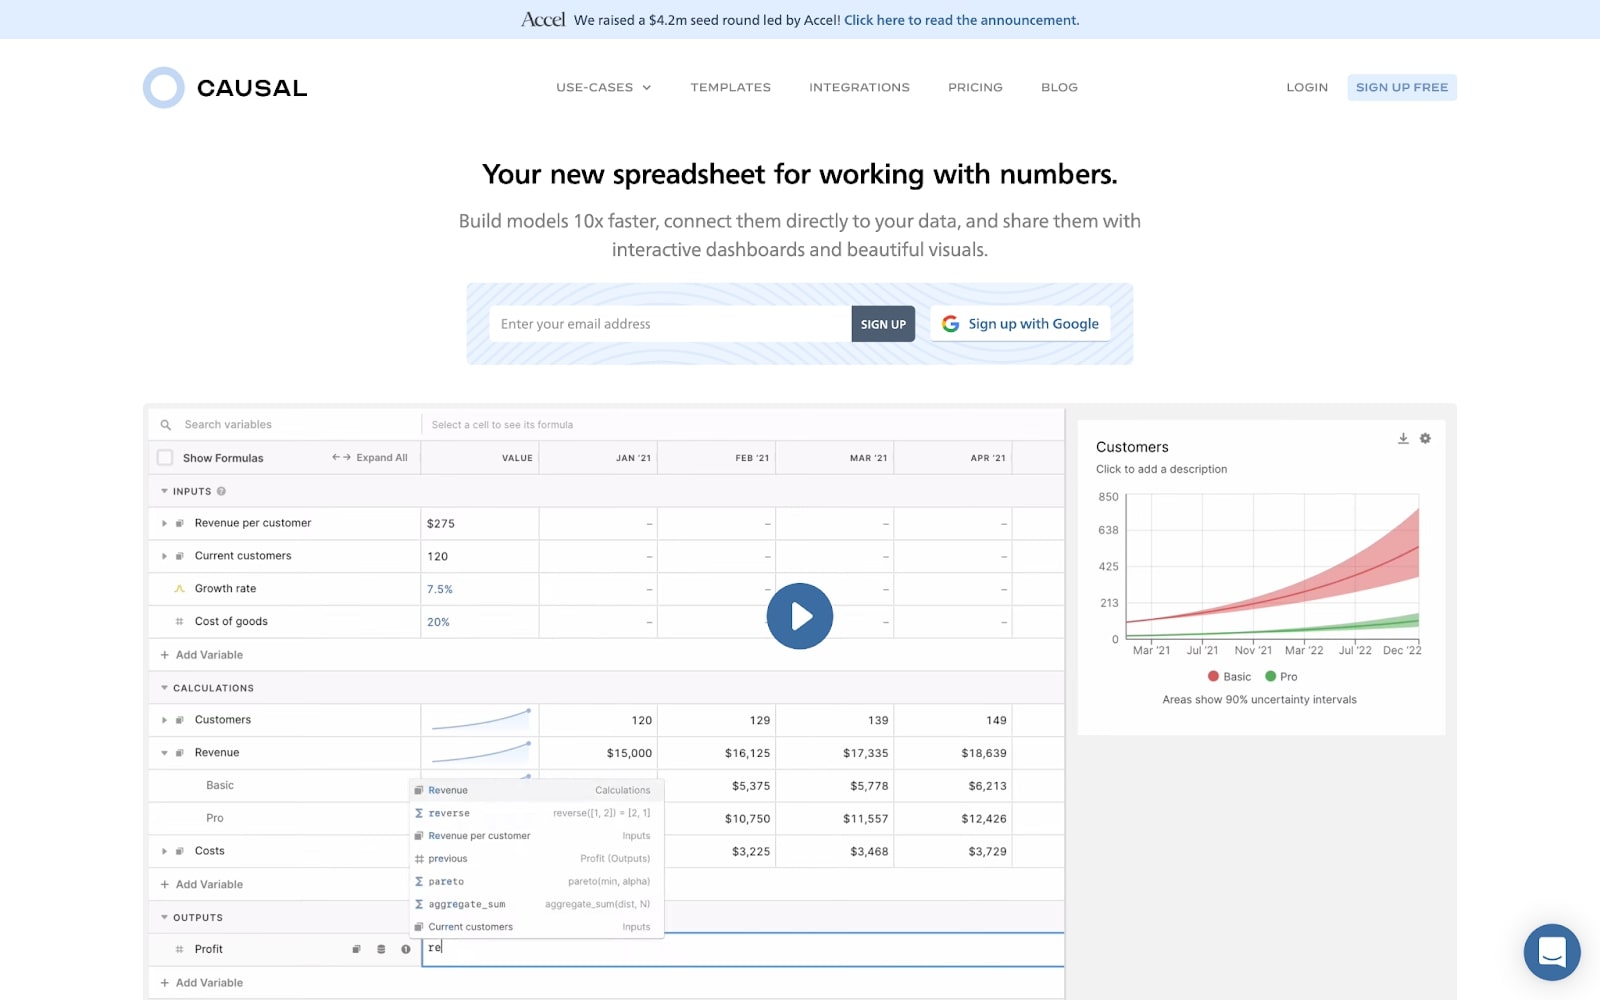Image resolution: width=1600 pixels, height=1000 pixels.
Task: Open the Pricing page
Action: pyautogui.click(x=975, y=88)
